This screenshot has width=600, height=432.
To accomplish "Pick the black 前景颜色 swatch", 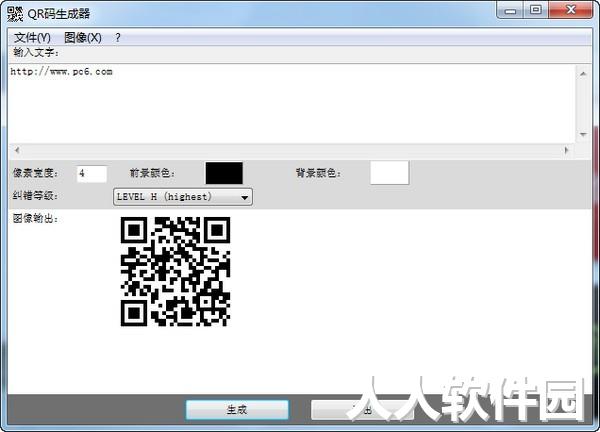I will pyautogui.click(x=224, y=173).
